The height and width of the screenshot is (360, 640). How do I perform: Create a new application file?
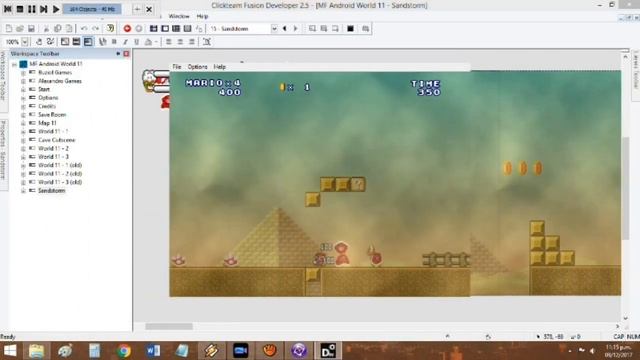point(9,29)
